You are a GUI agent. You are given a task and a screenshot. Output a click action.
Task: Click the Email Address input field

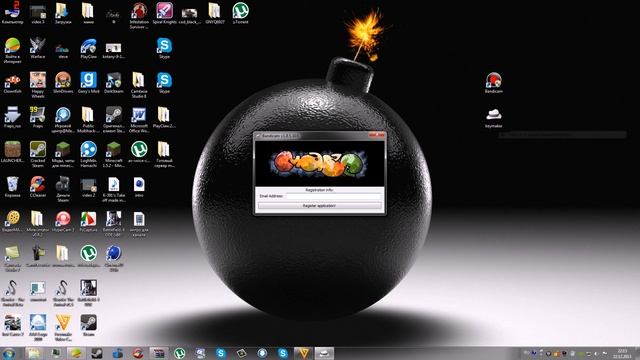(333, 196)
